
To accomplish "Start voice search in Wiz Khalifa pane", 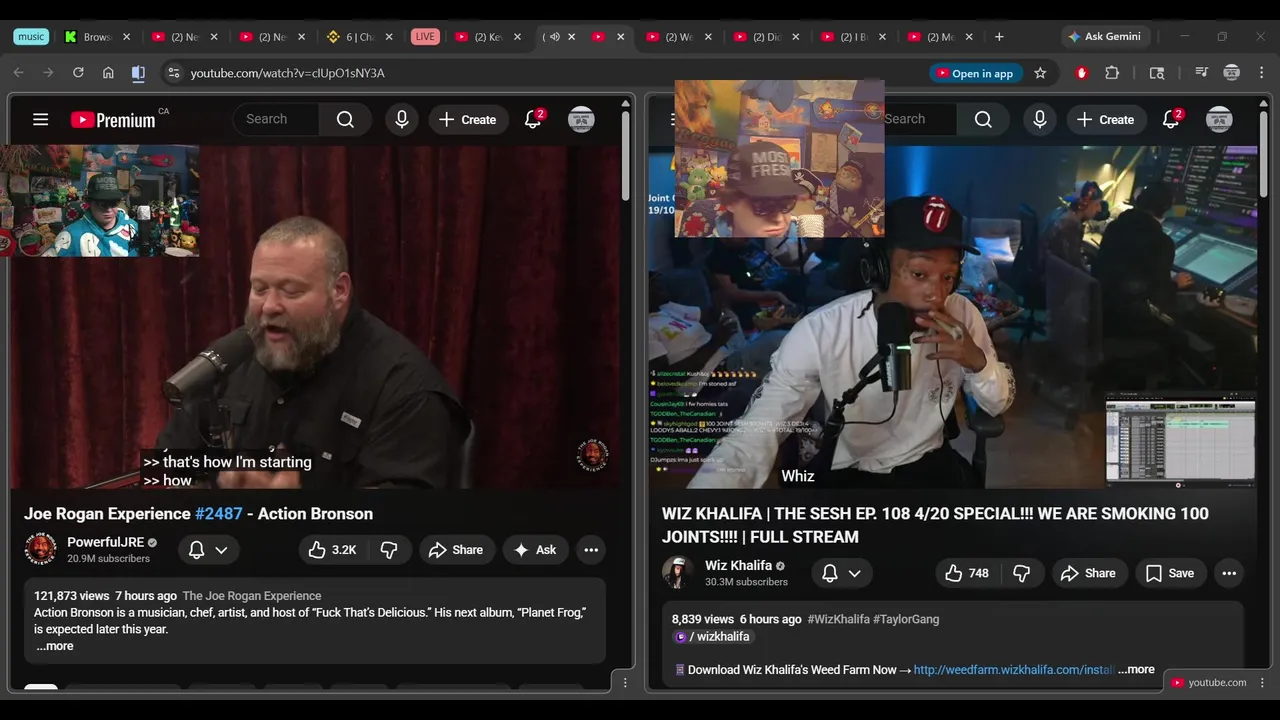I will [1040, 120].
